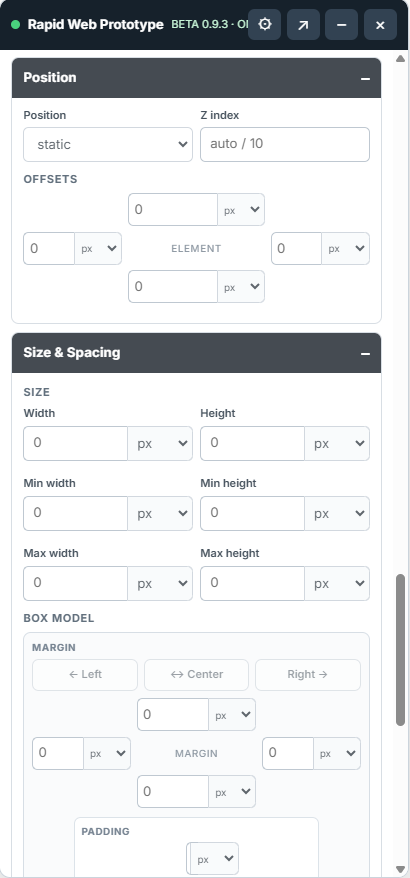Image resolution: width=410 pixels, height=878 pixels.
Task: Collapse the Size & Spacing section
Action: coord(365,353)
